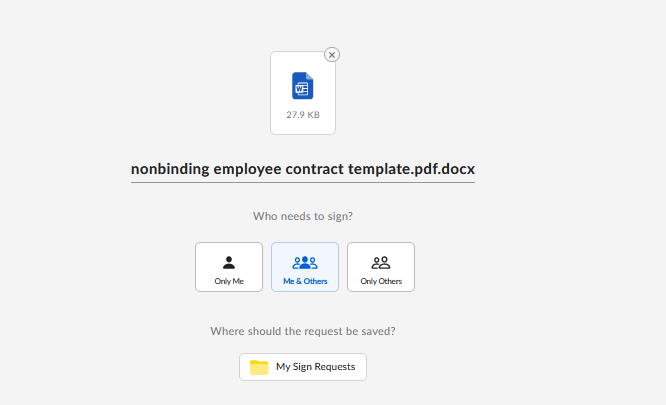Click the "Only Others" text label
666x405 pixels.
click(381, 282)
